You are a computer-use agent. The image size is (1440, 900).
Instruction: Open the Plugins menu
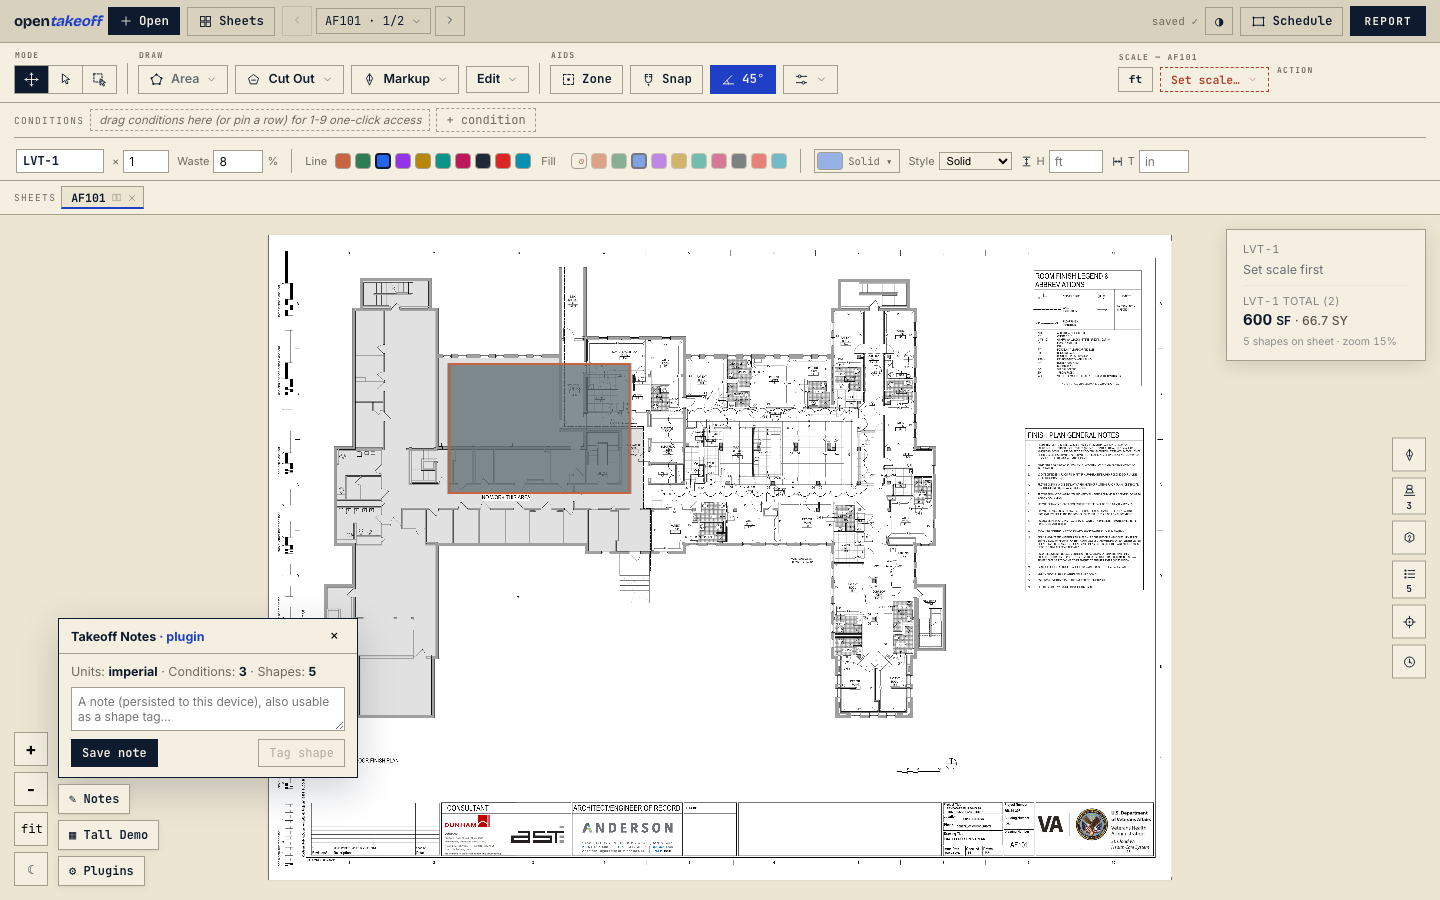pos(101,871)
